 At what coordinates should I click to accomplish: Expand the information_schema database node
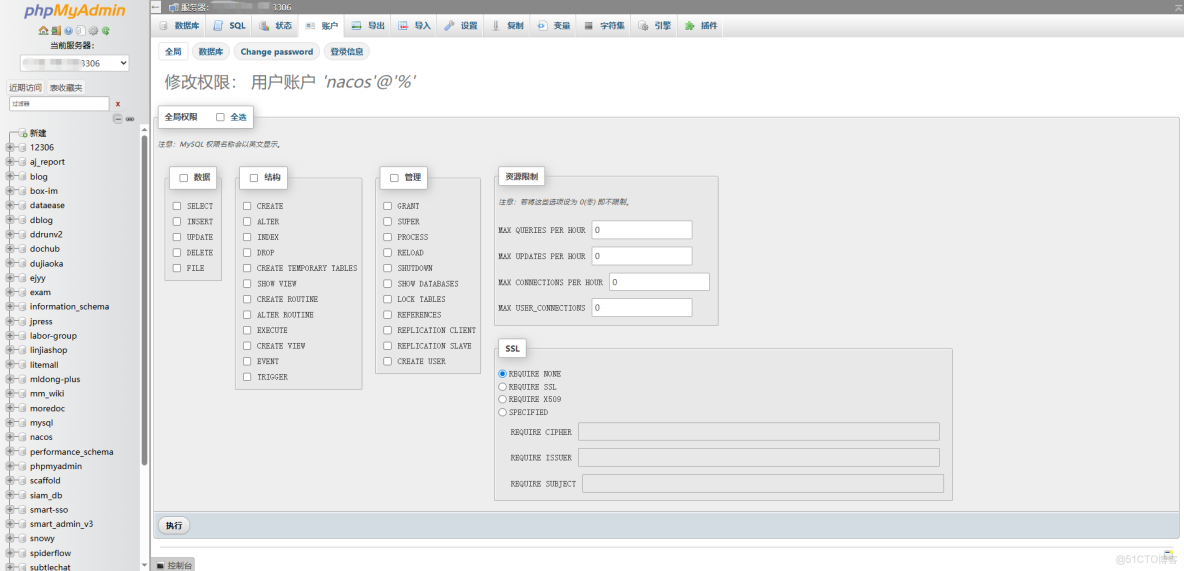[x=10, y=307]
